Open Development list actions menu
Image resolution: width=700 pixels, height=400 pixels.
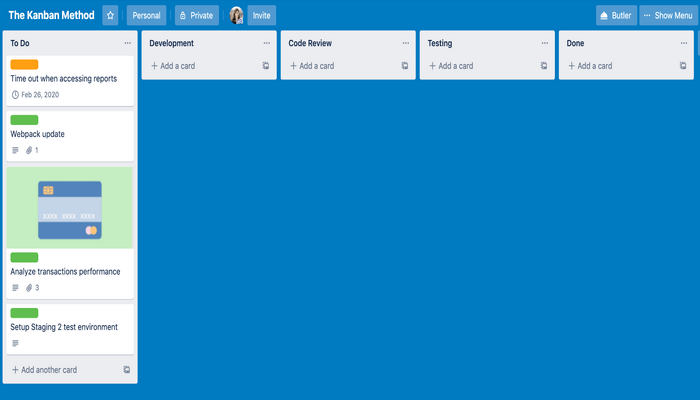(x=266, y=44)
